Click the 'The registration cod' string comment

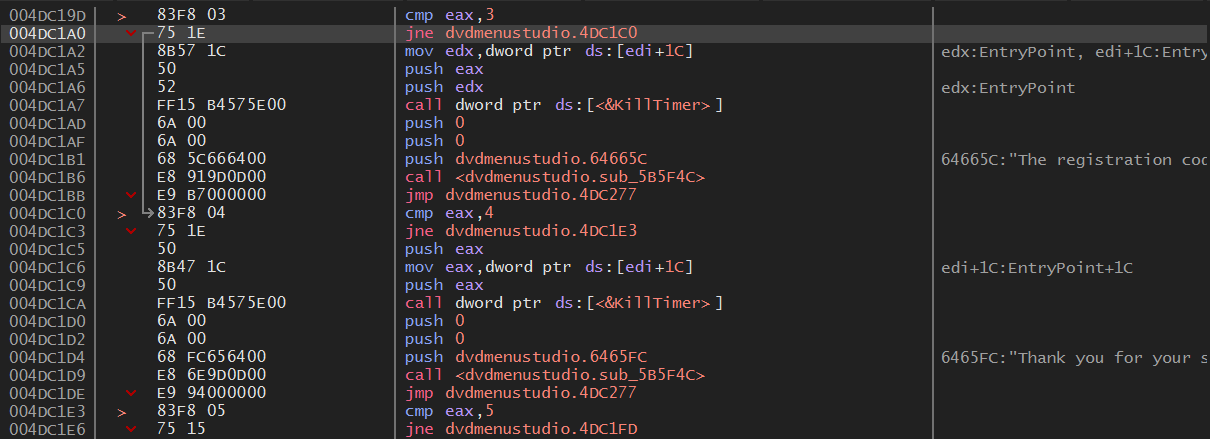(1075, 160)
